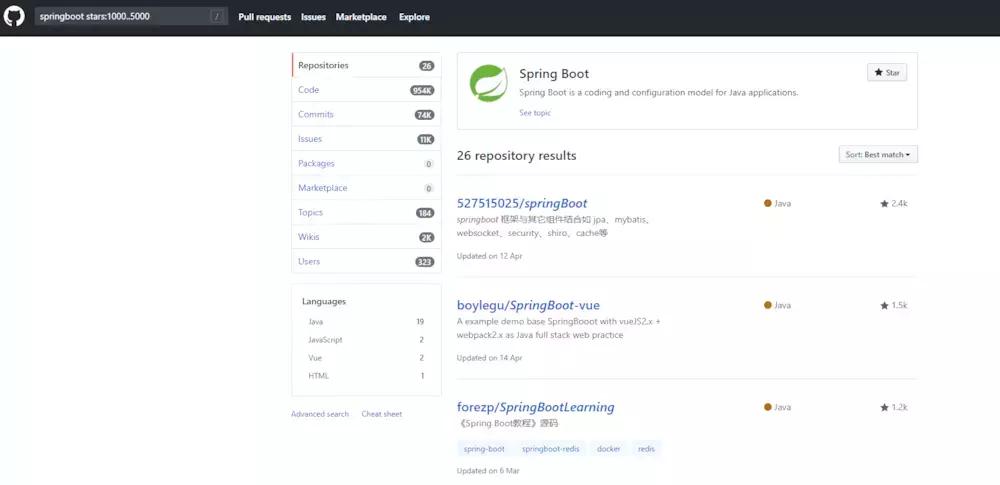1000x485 pixels.
Task: Click the Spring Boot leaf logo
Action: [x=489, y=84]
